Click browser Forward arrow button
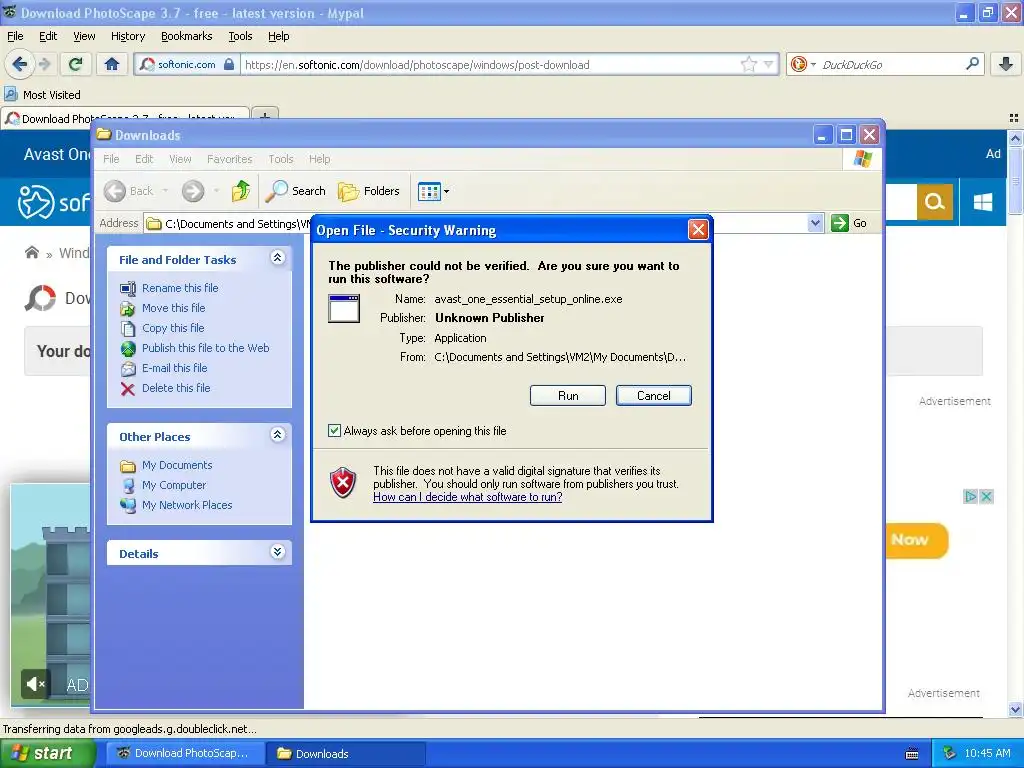The height and width of the screenshot is (768, 1024). click(44, 64)
